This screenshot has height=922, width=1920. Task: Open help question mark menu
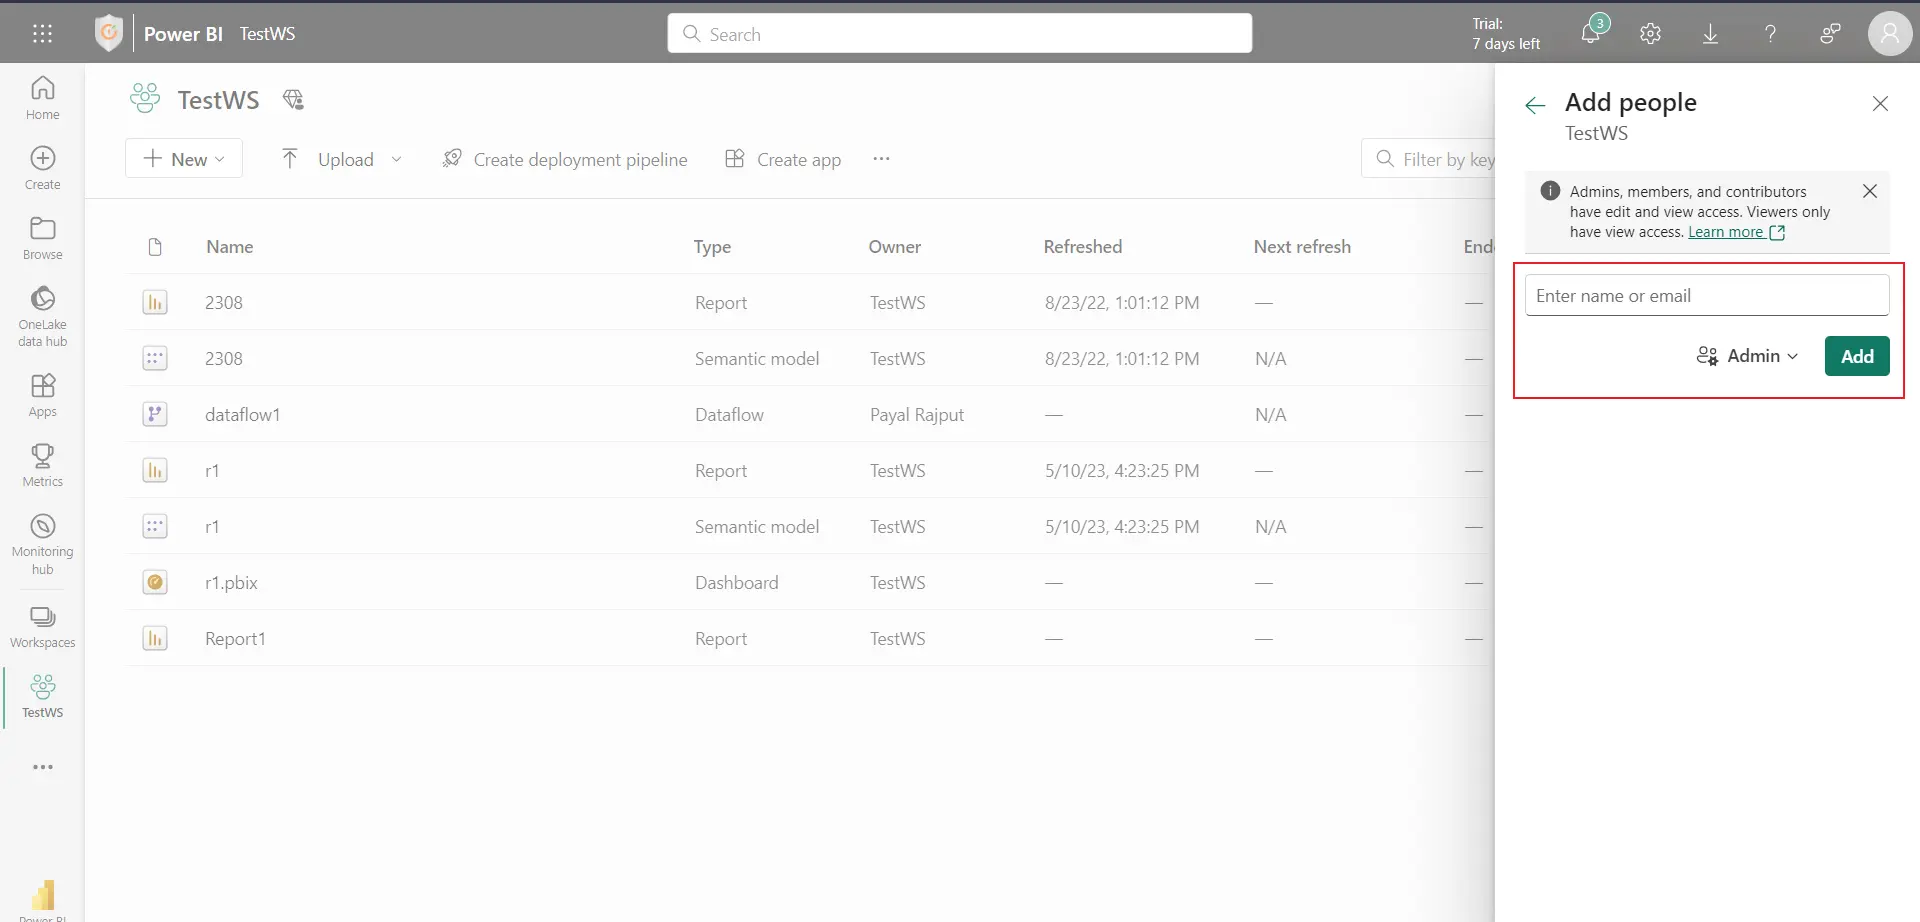click(x=1770, y=33)
